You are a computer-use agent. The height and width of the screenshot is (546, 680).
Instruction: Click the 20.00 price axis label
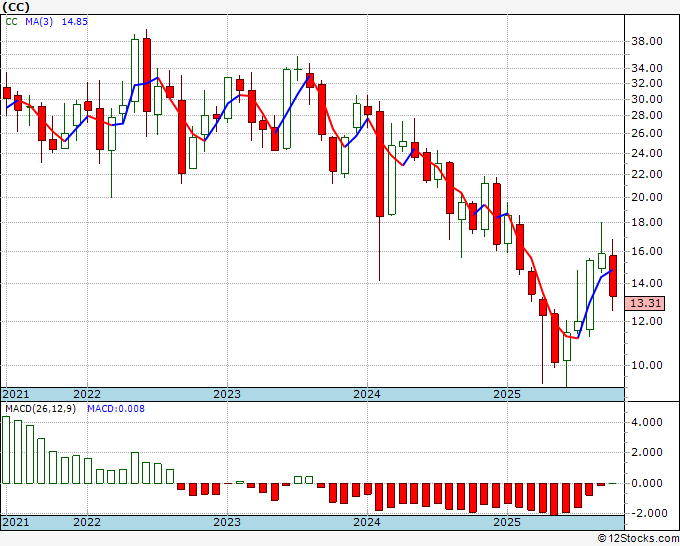click(646, 197)
